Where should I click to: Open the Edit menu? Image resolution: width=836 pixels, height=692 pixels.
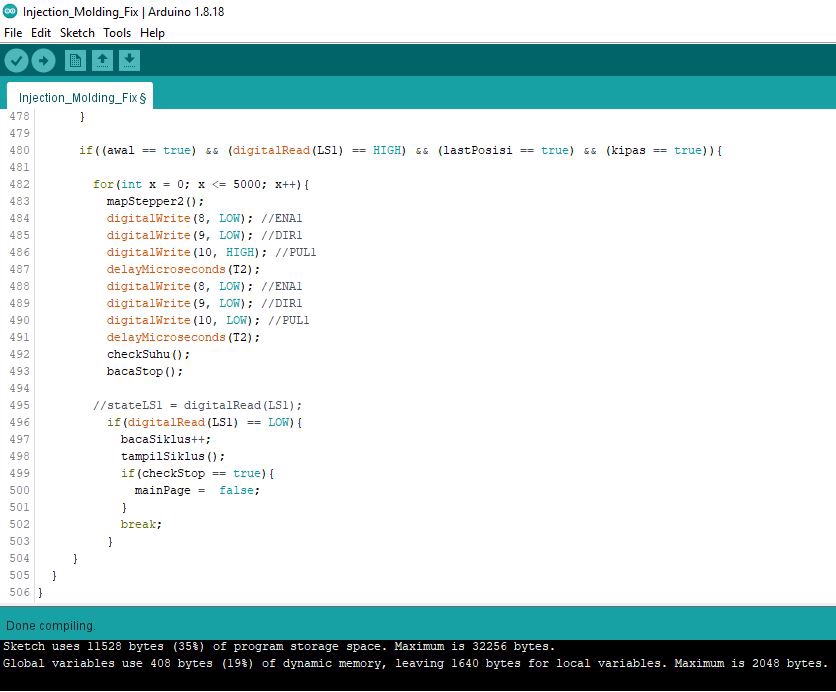pyautogui.click(x=41, y=33)
